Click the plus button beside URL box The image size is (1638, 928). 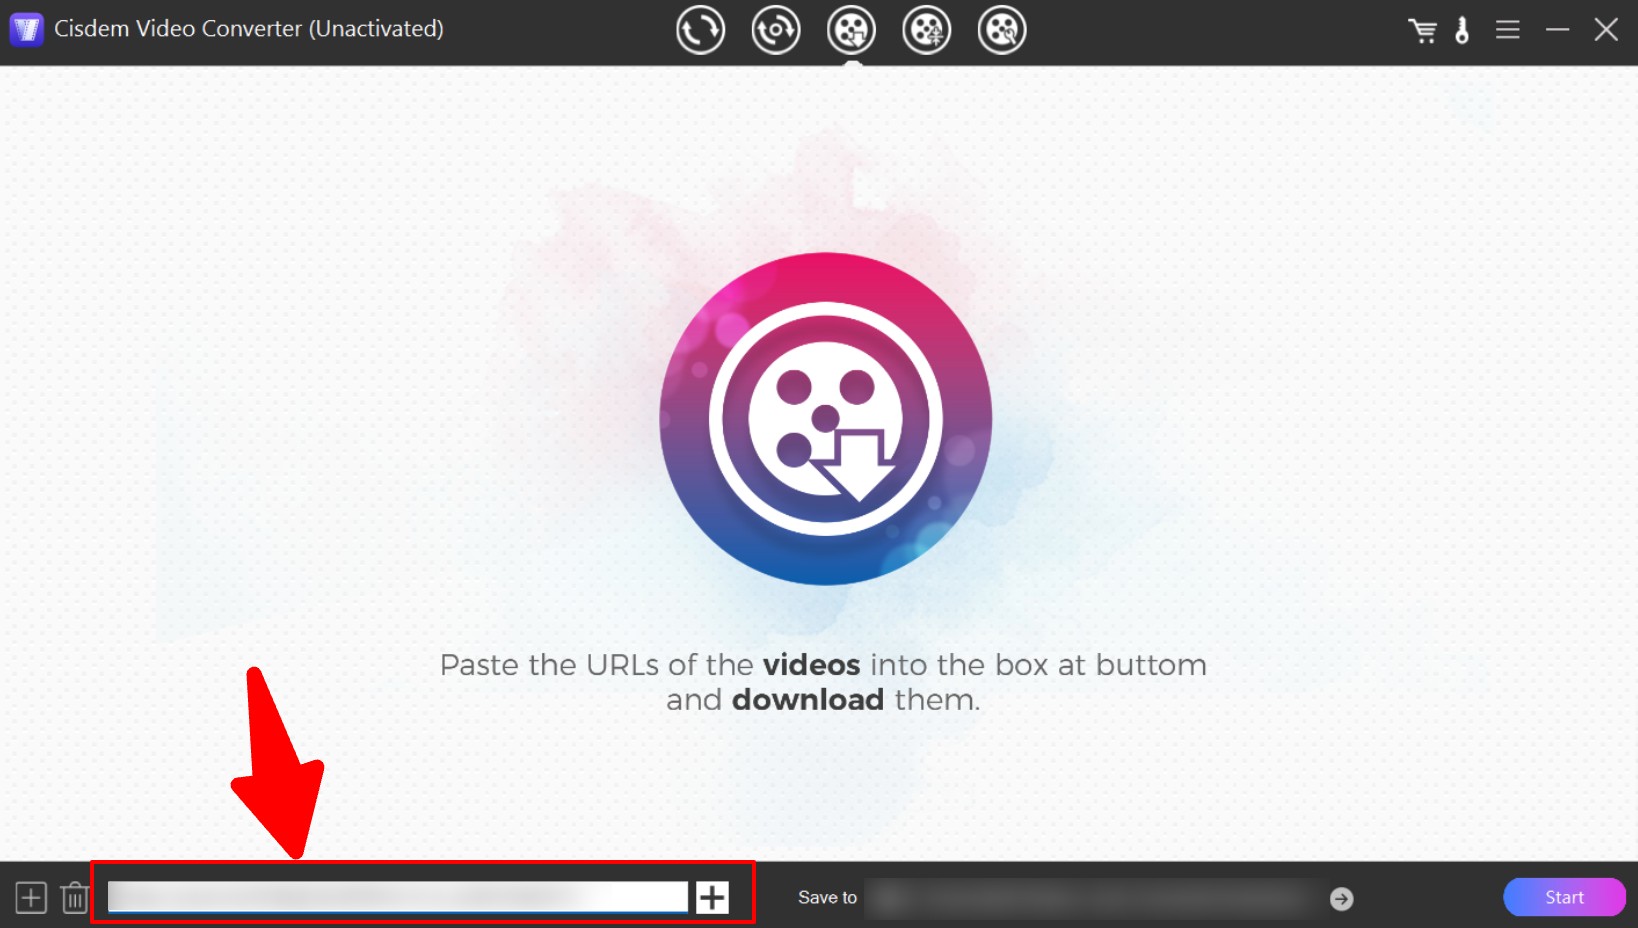(712, 897)
